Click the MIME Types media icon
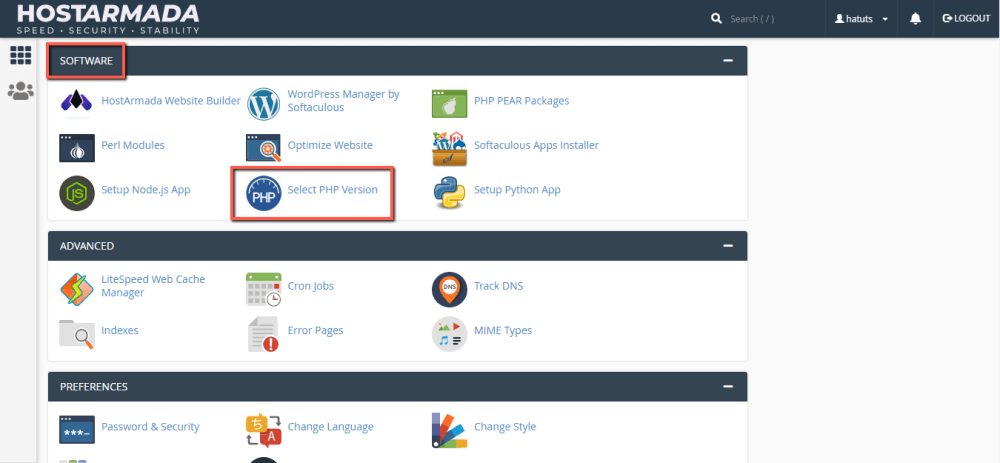The width and height of the screenshot is (1000, 463). pos(450,334)
